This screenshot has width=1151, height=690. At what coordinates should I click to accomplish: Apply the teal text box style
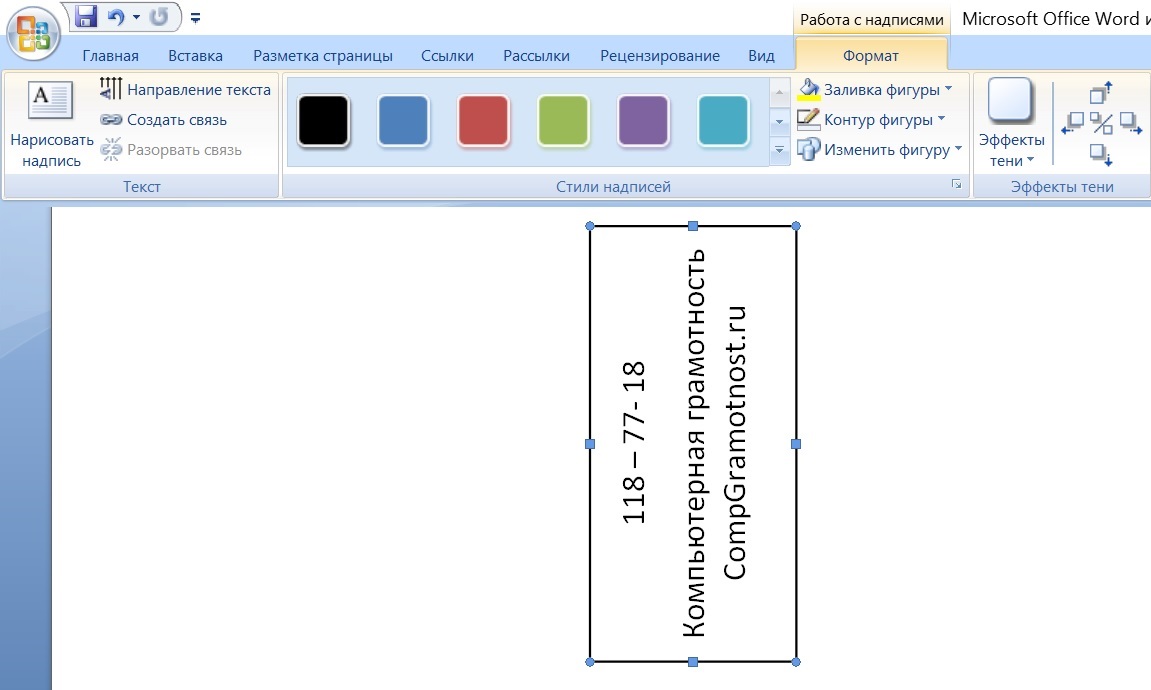(723, 120)
